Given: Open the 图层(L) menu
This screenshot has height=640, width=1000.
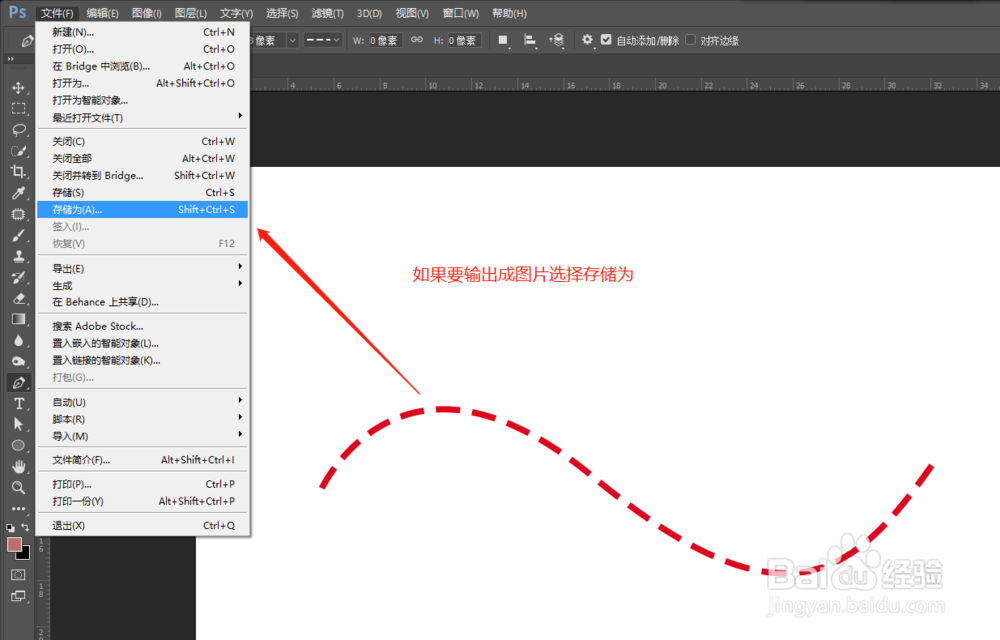Looking at the screenshot, I should [191, 13].
